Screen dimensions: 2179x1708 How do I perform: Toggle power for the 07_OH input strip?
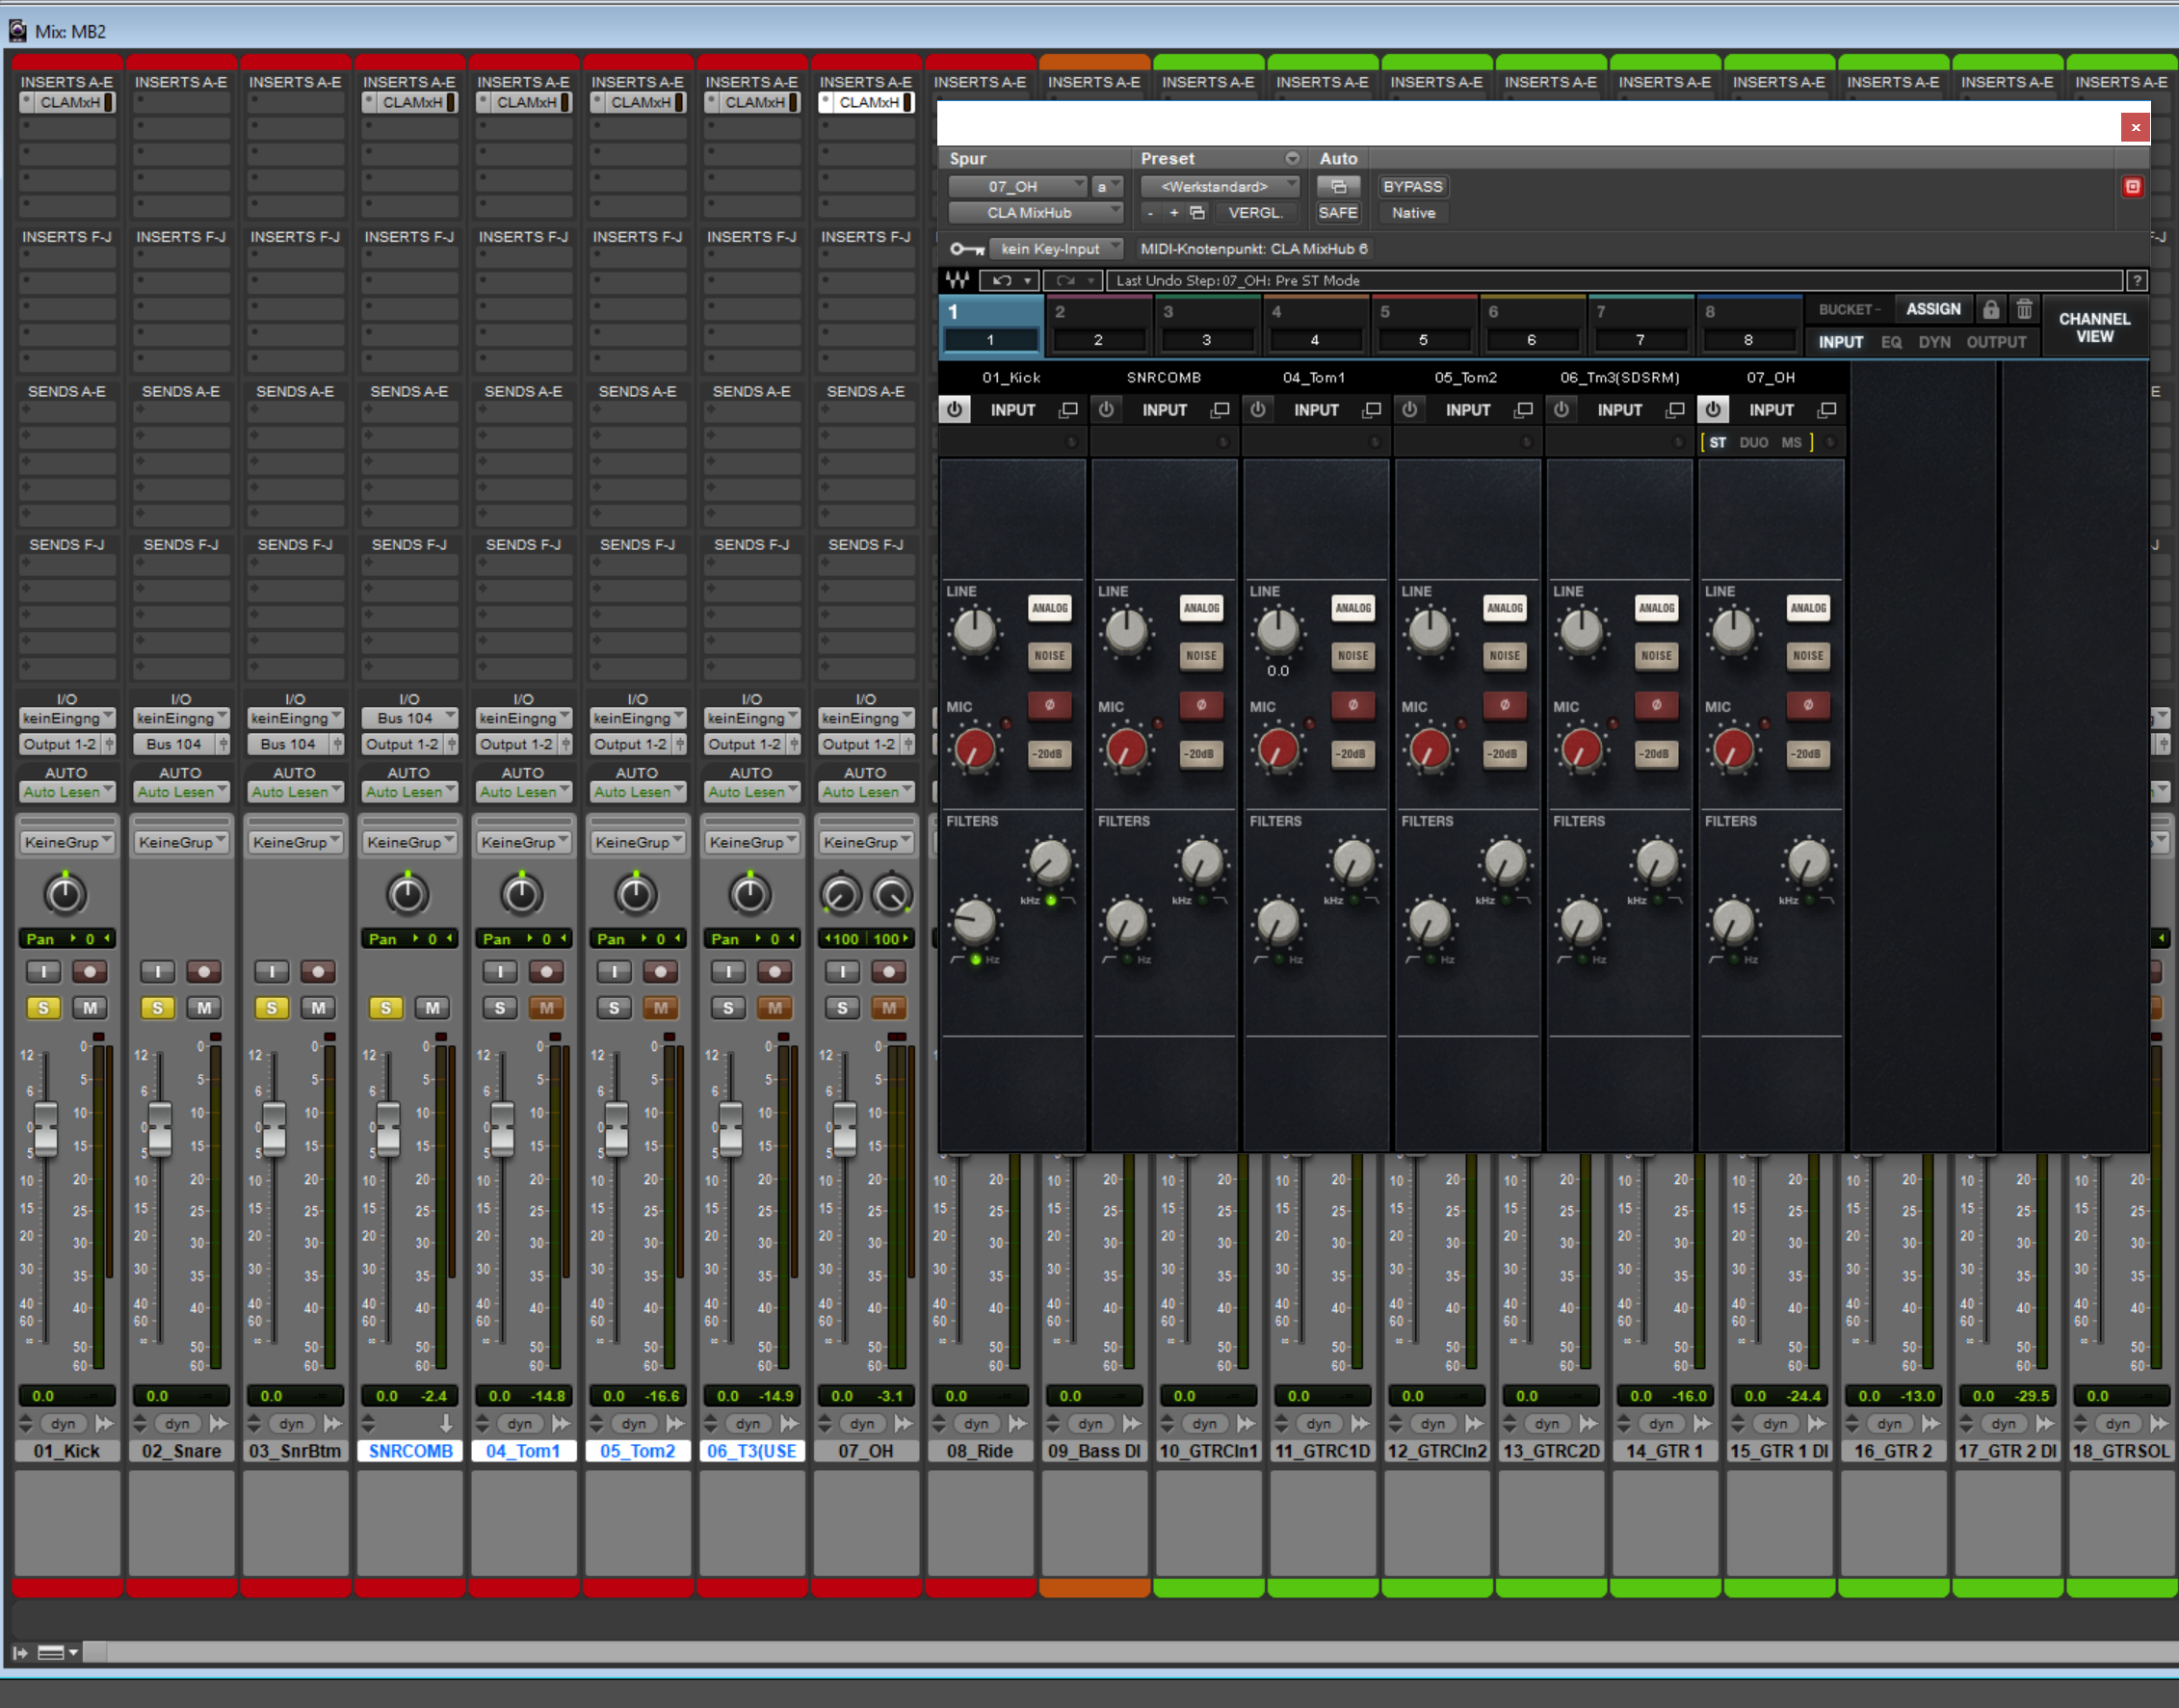click(x=1712, y=410)
